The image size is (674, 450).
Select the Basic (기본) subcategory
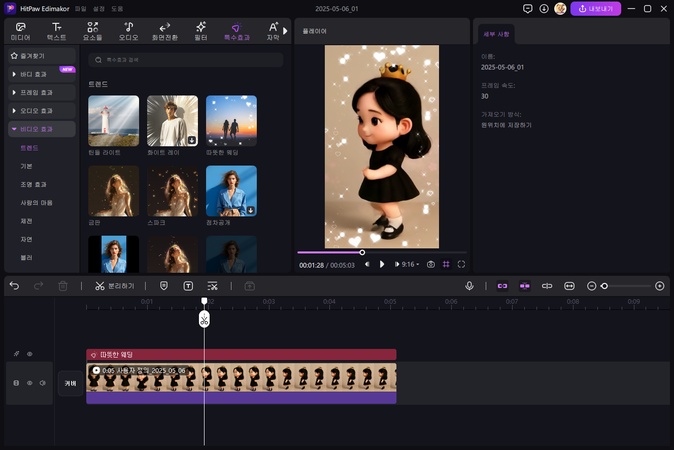26,166
